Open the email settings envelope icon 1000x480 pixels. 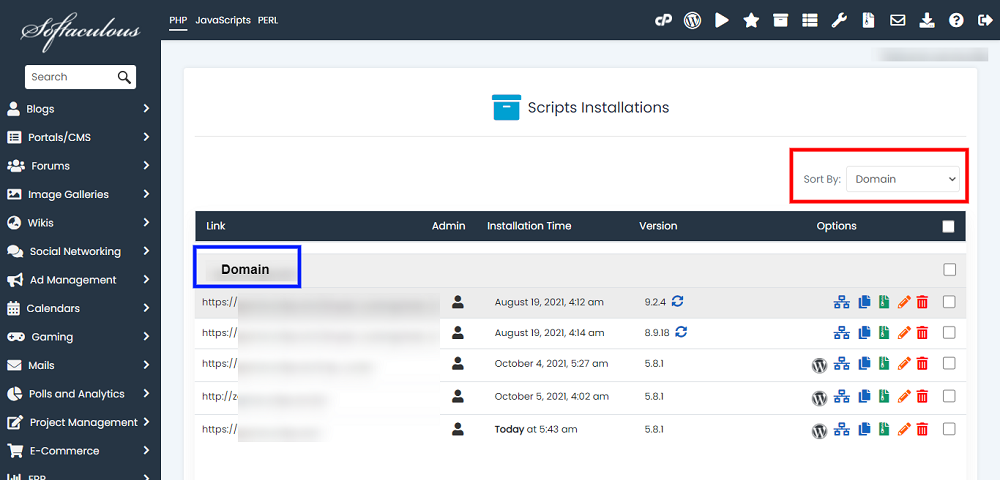pyautogui.click(x=897, y=20)
